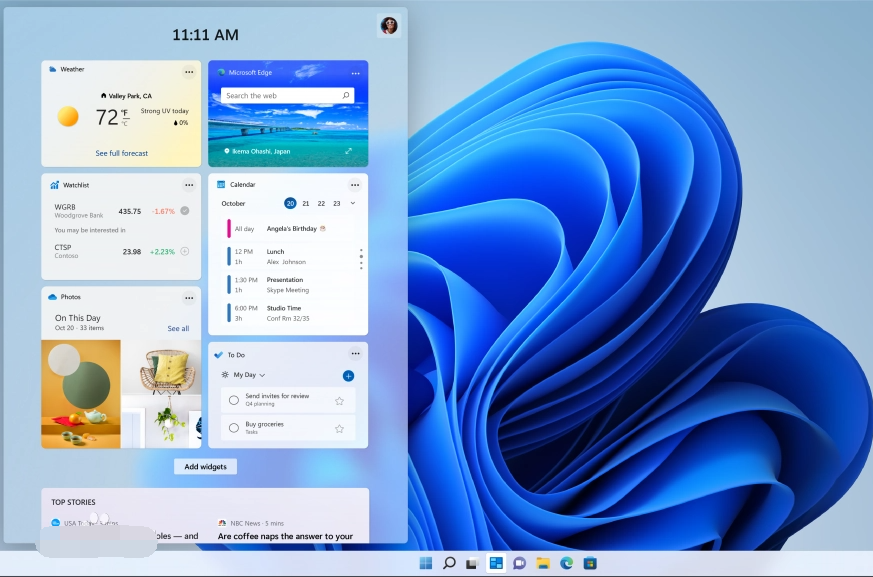Click your profile avatar atop the widgets panel
The height and width of the screenshot is (577, 873).
pyautogui.click(x=389, y=25)
